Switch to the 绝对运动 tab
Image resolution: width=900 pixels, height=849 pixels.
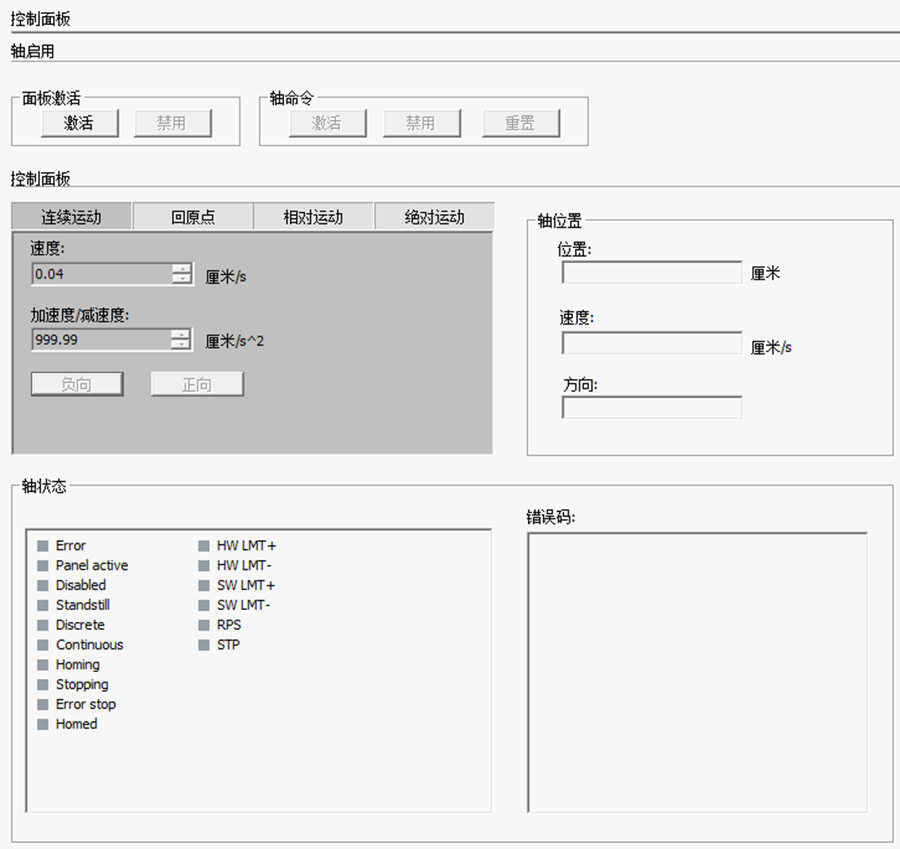click(x=434, y=217)
